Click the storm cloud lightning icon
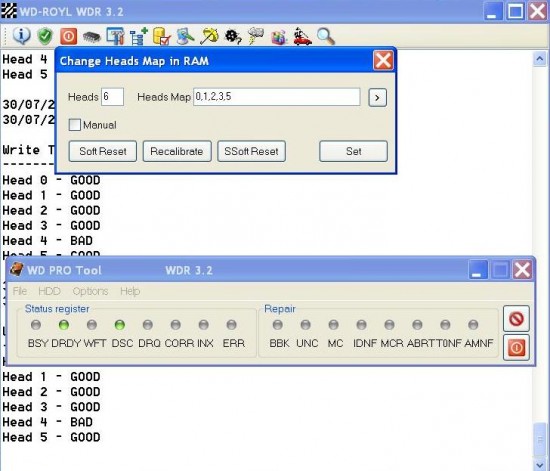Image resolution: width=550 pixels, height=471 pixels. [256, 36]
